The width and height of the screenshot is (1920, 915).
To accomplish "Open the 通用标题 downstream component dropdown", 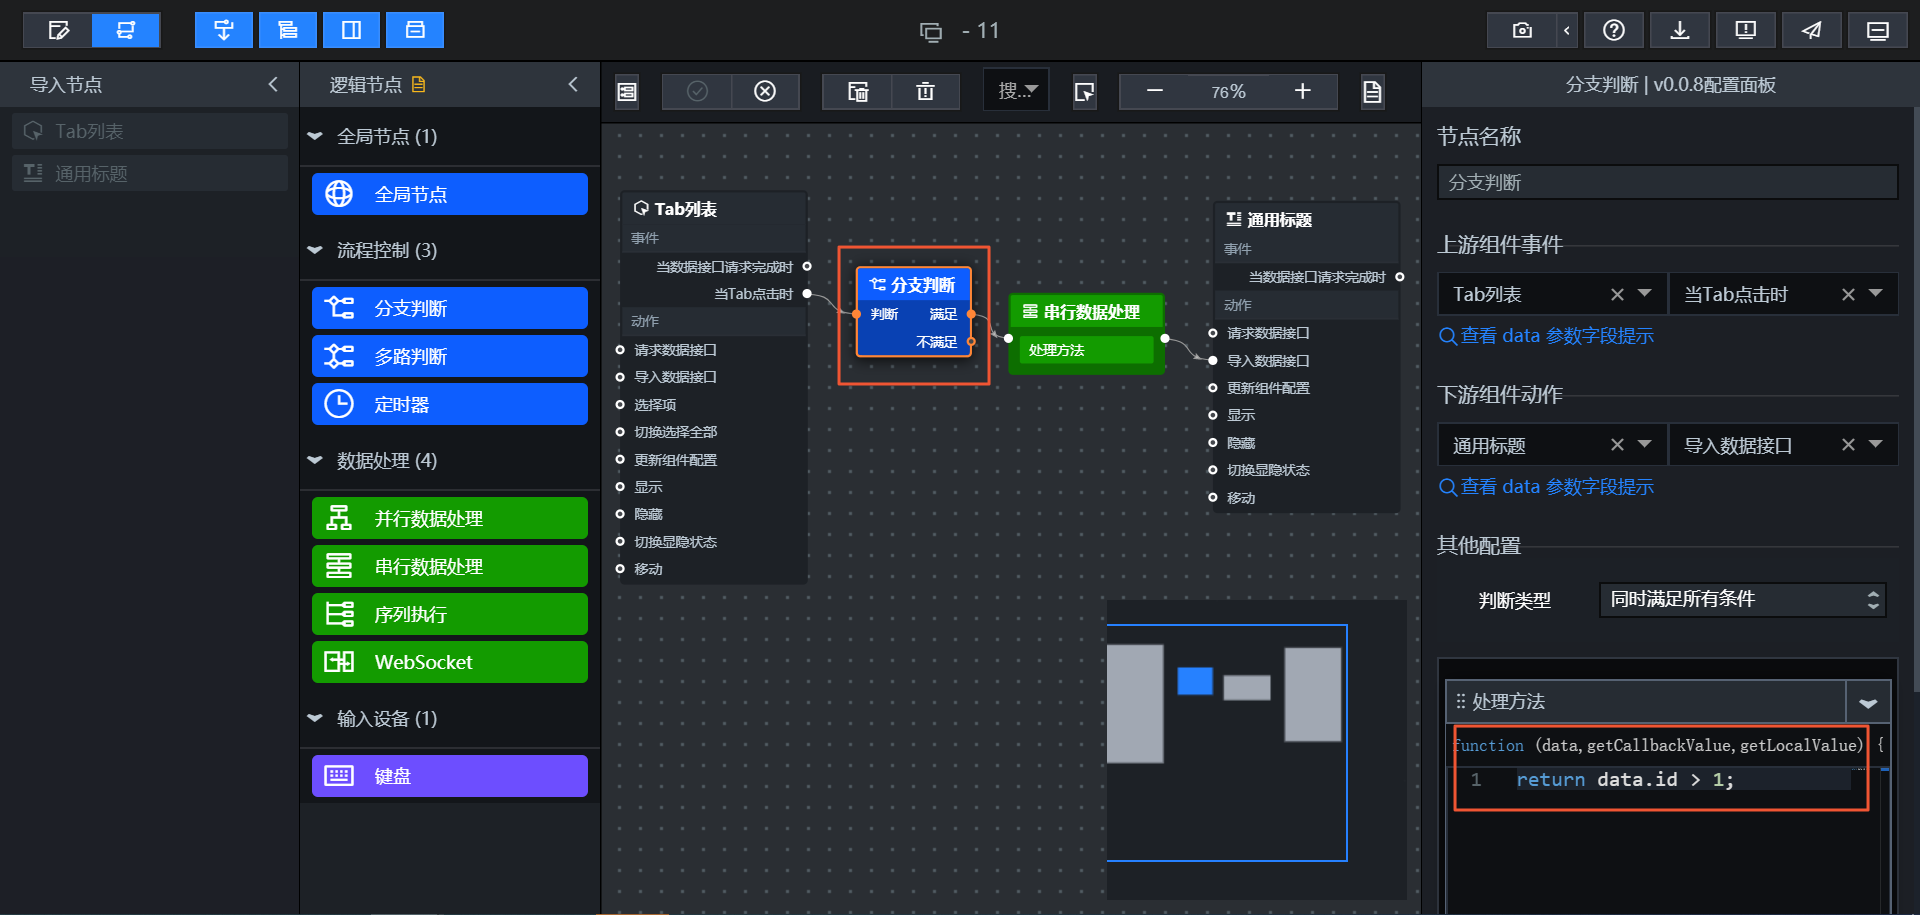I will (x=1645, y=445).
